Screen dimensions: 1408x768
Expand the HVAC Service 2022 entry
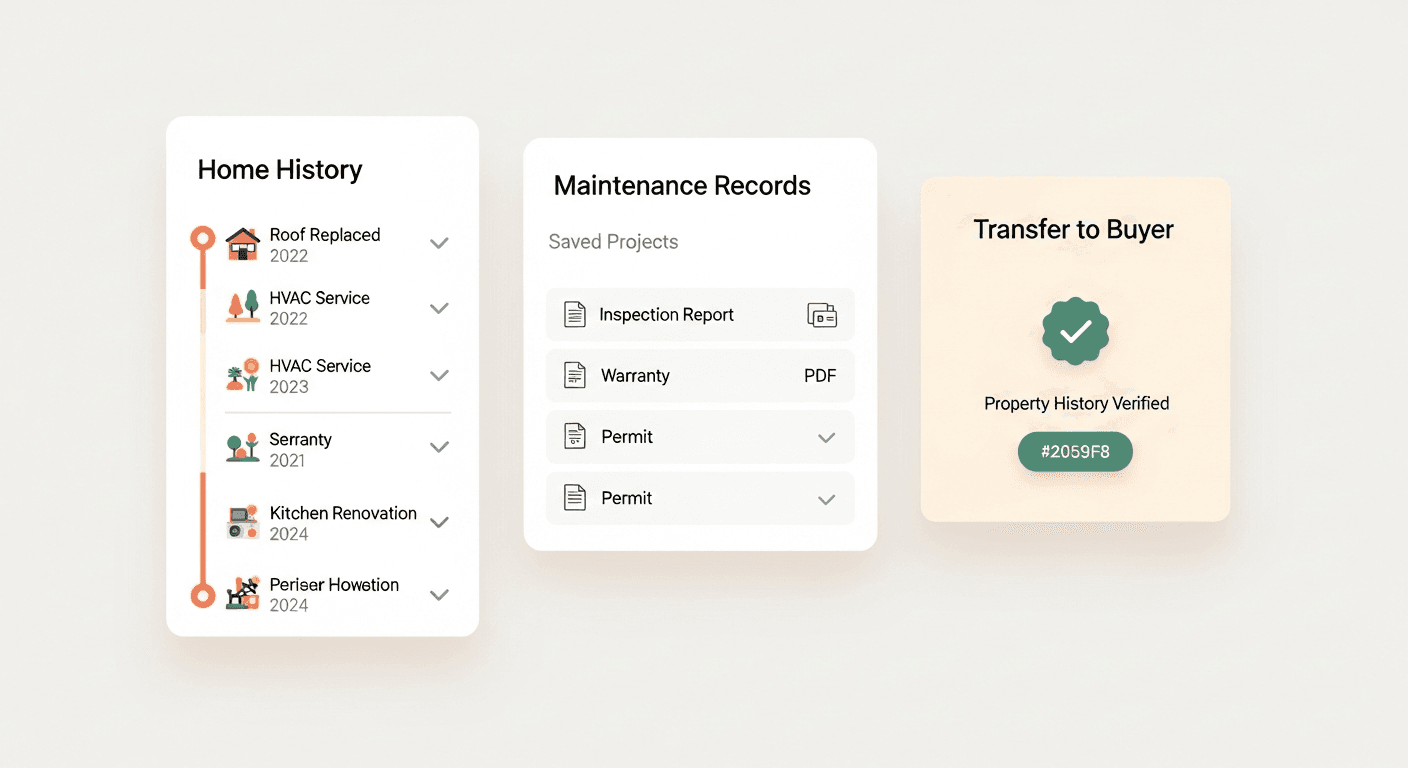point(439,308)
